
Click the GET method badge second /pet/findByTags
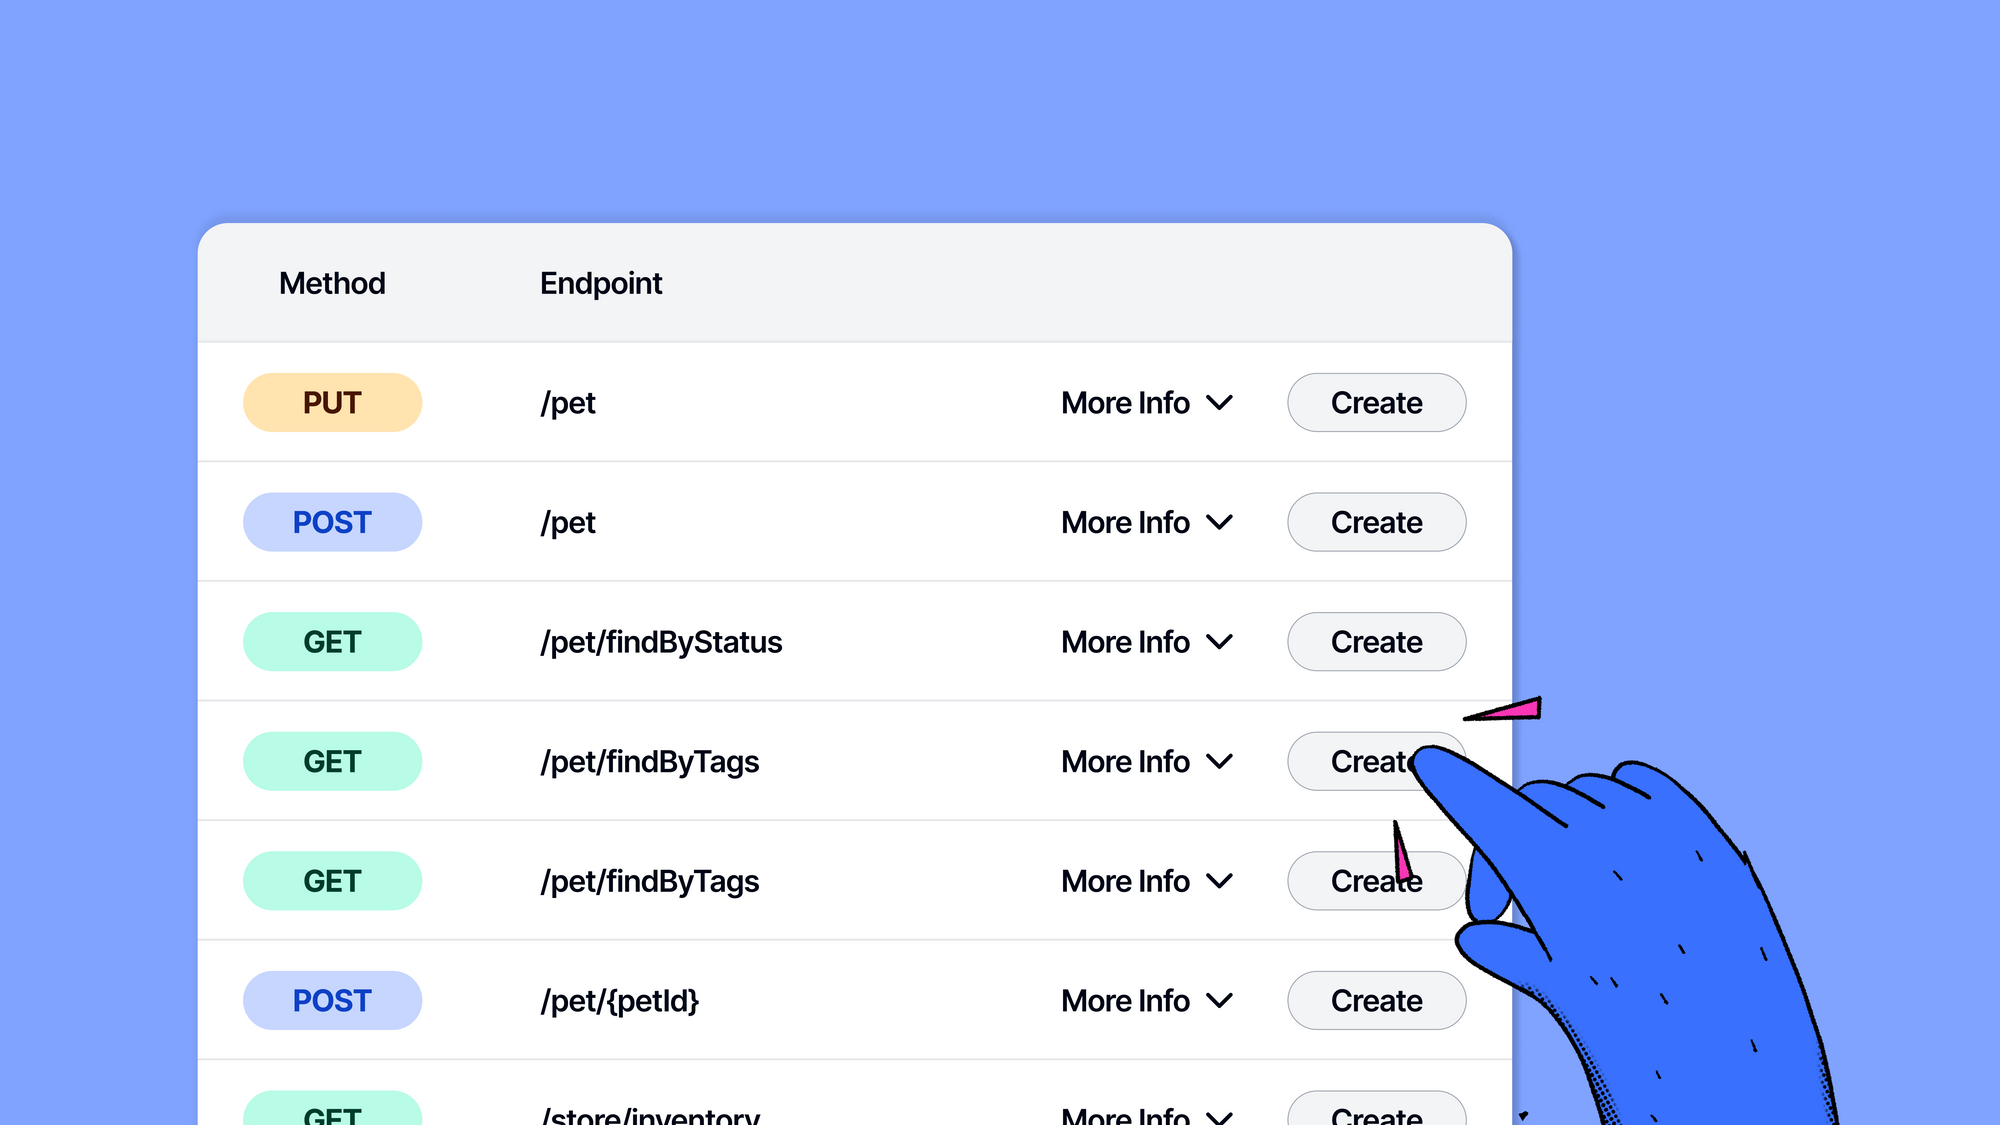point(330,880)
